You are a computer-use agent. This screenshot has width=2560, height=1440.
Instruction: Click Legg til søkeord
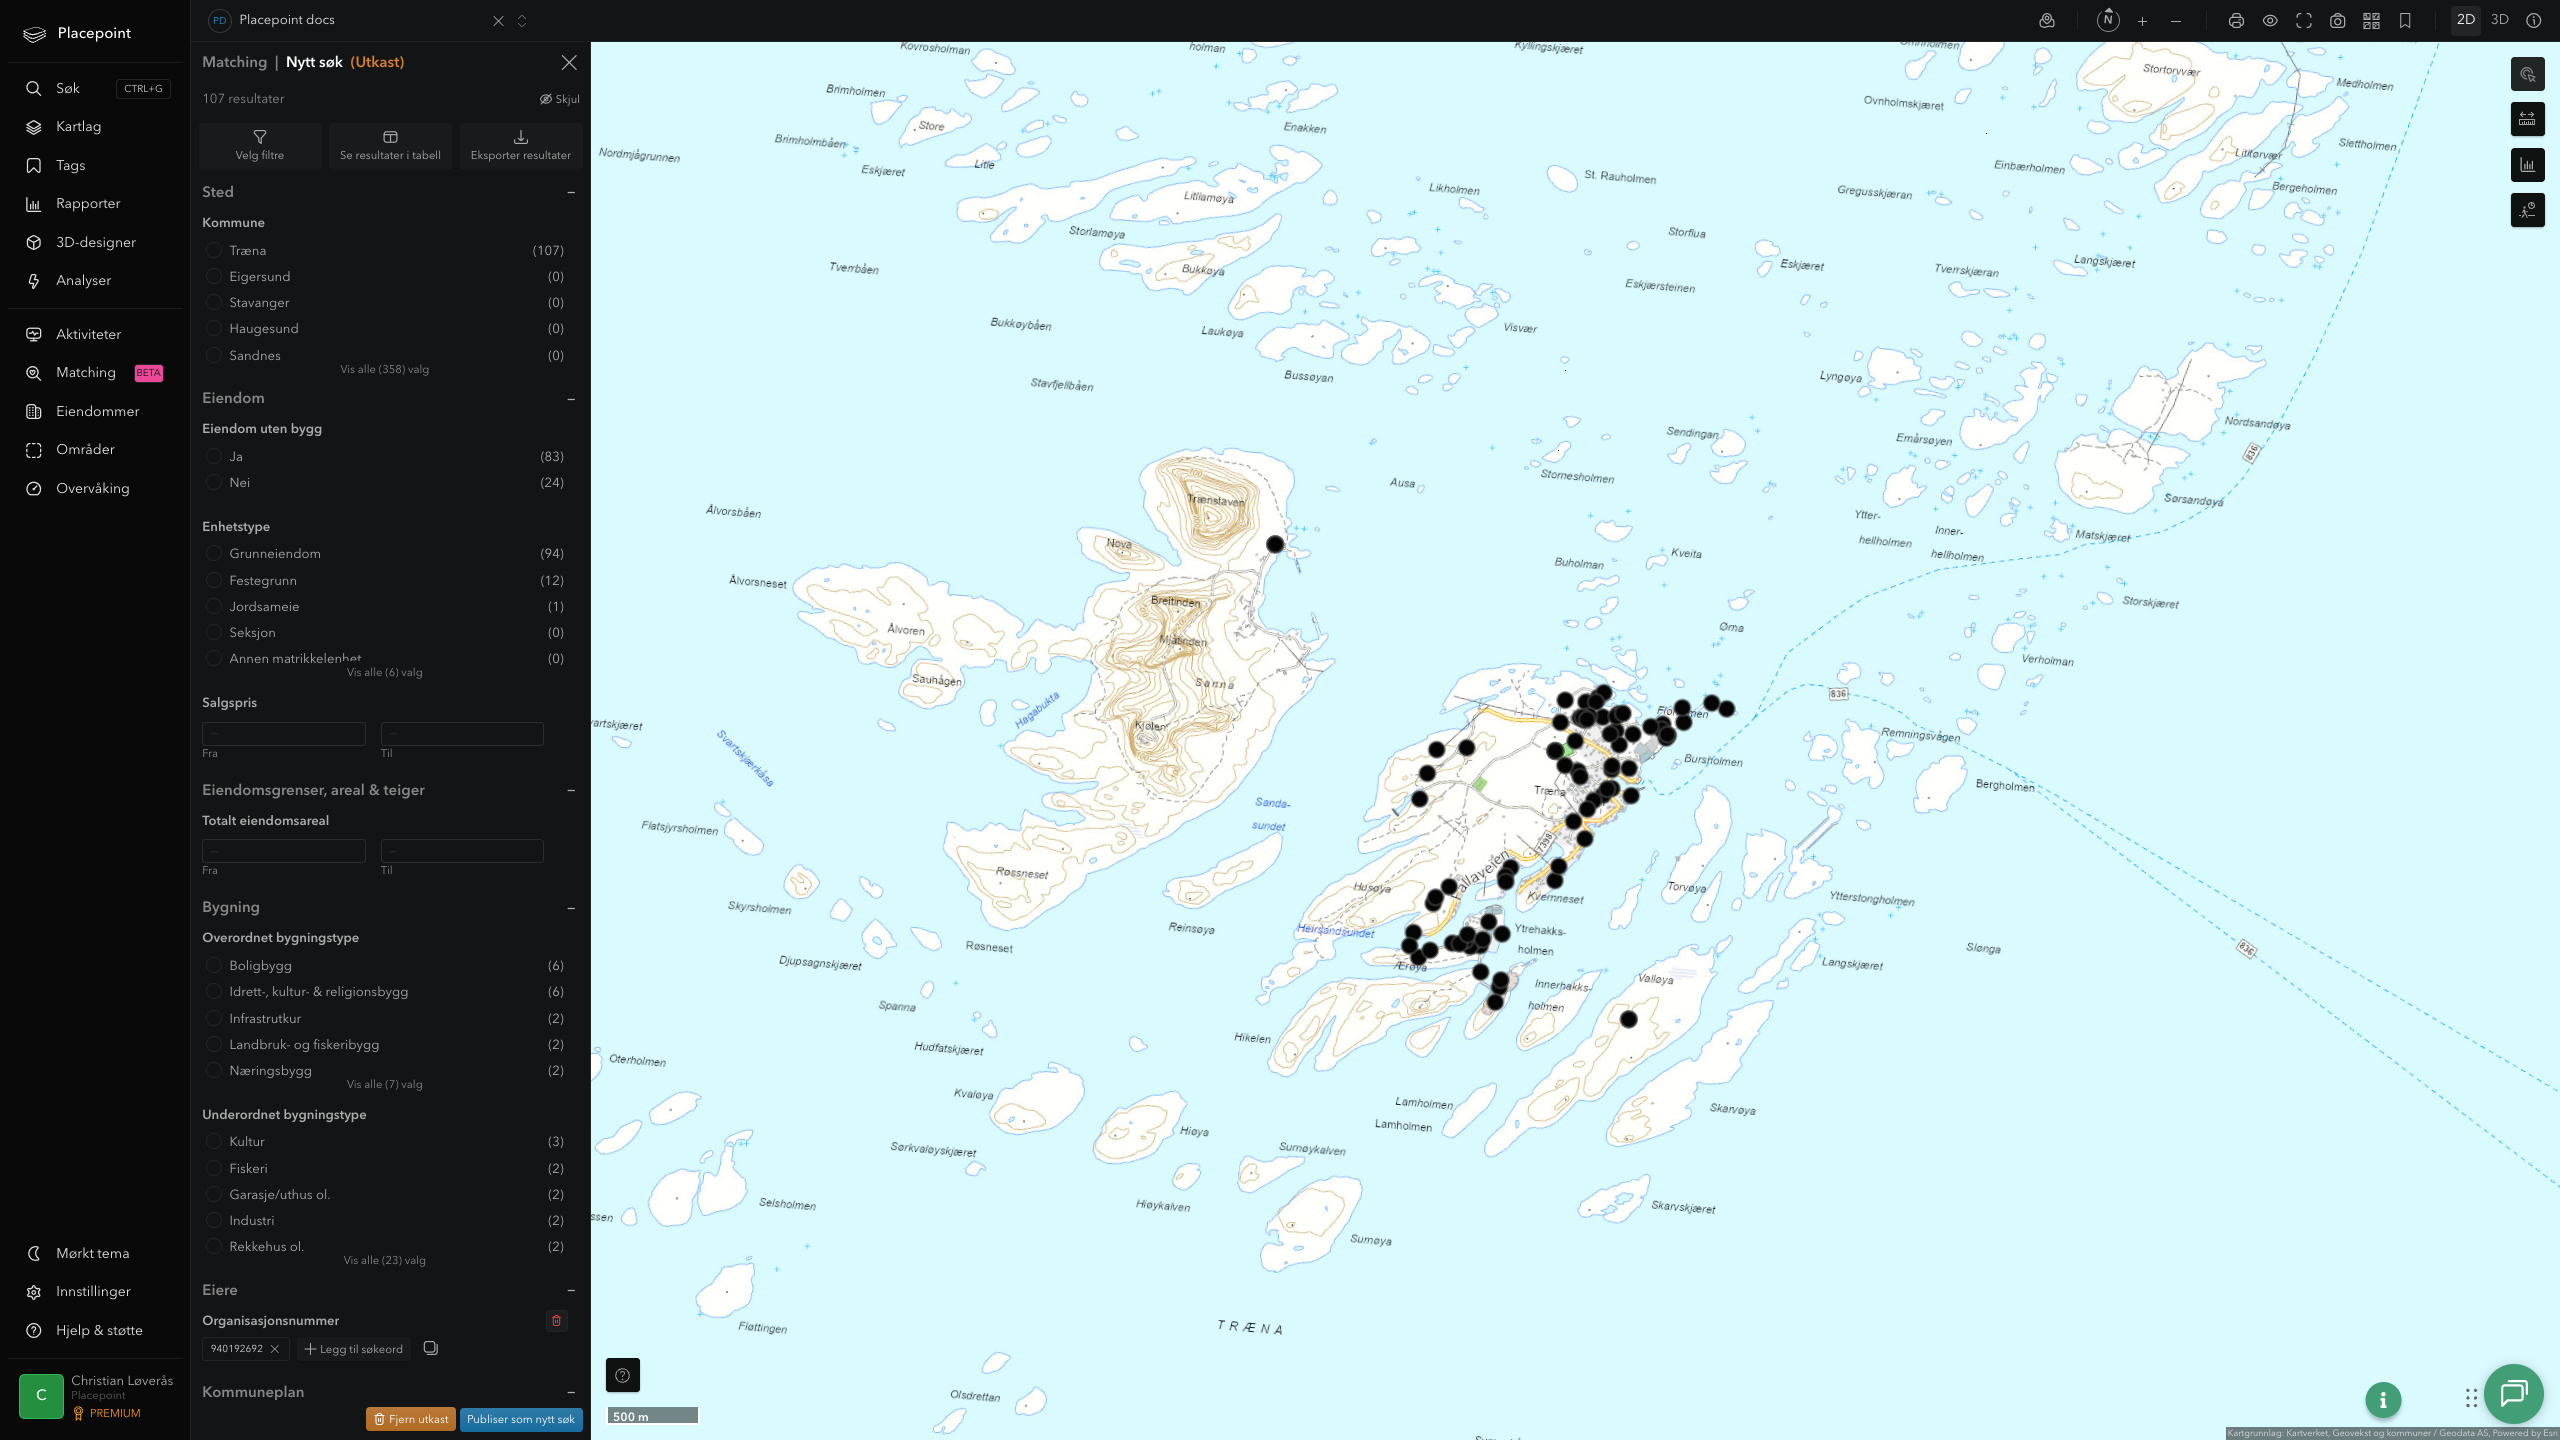pos(354,1349)
